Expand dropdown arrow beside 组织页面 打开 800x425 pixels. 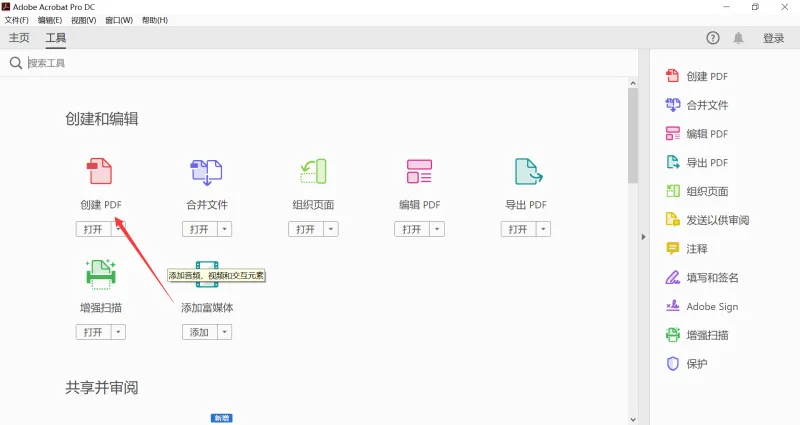[331, 229]
